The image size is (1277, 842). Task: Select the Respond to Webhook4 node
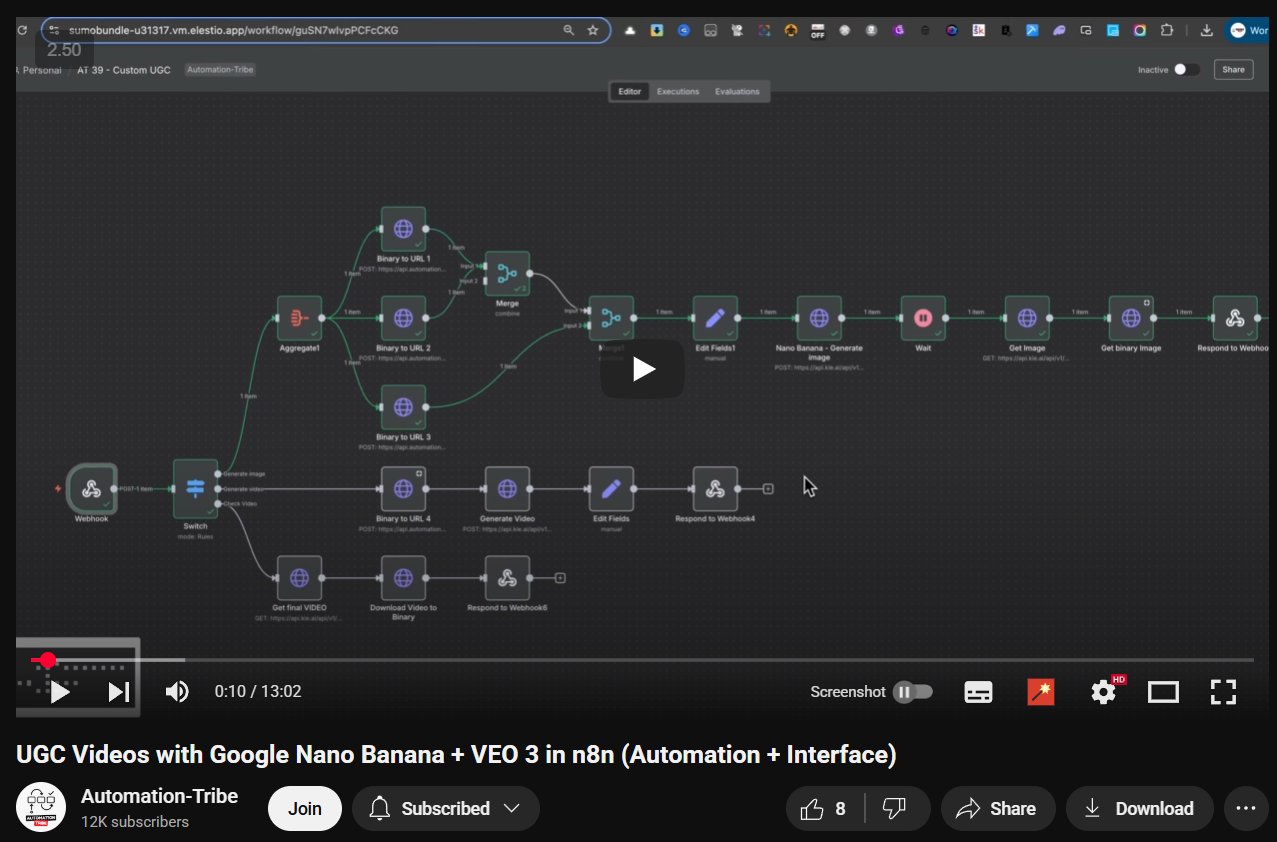point(715,489)
